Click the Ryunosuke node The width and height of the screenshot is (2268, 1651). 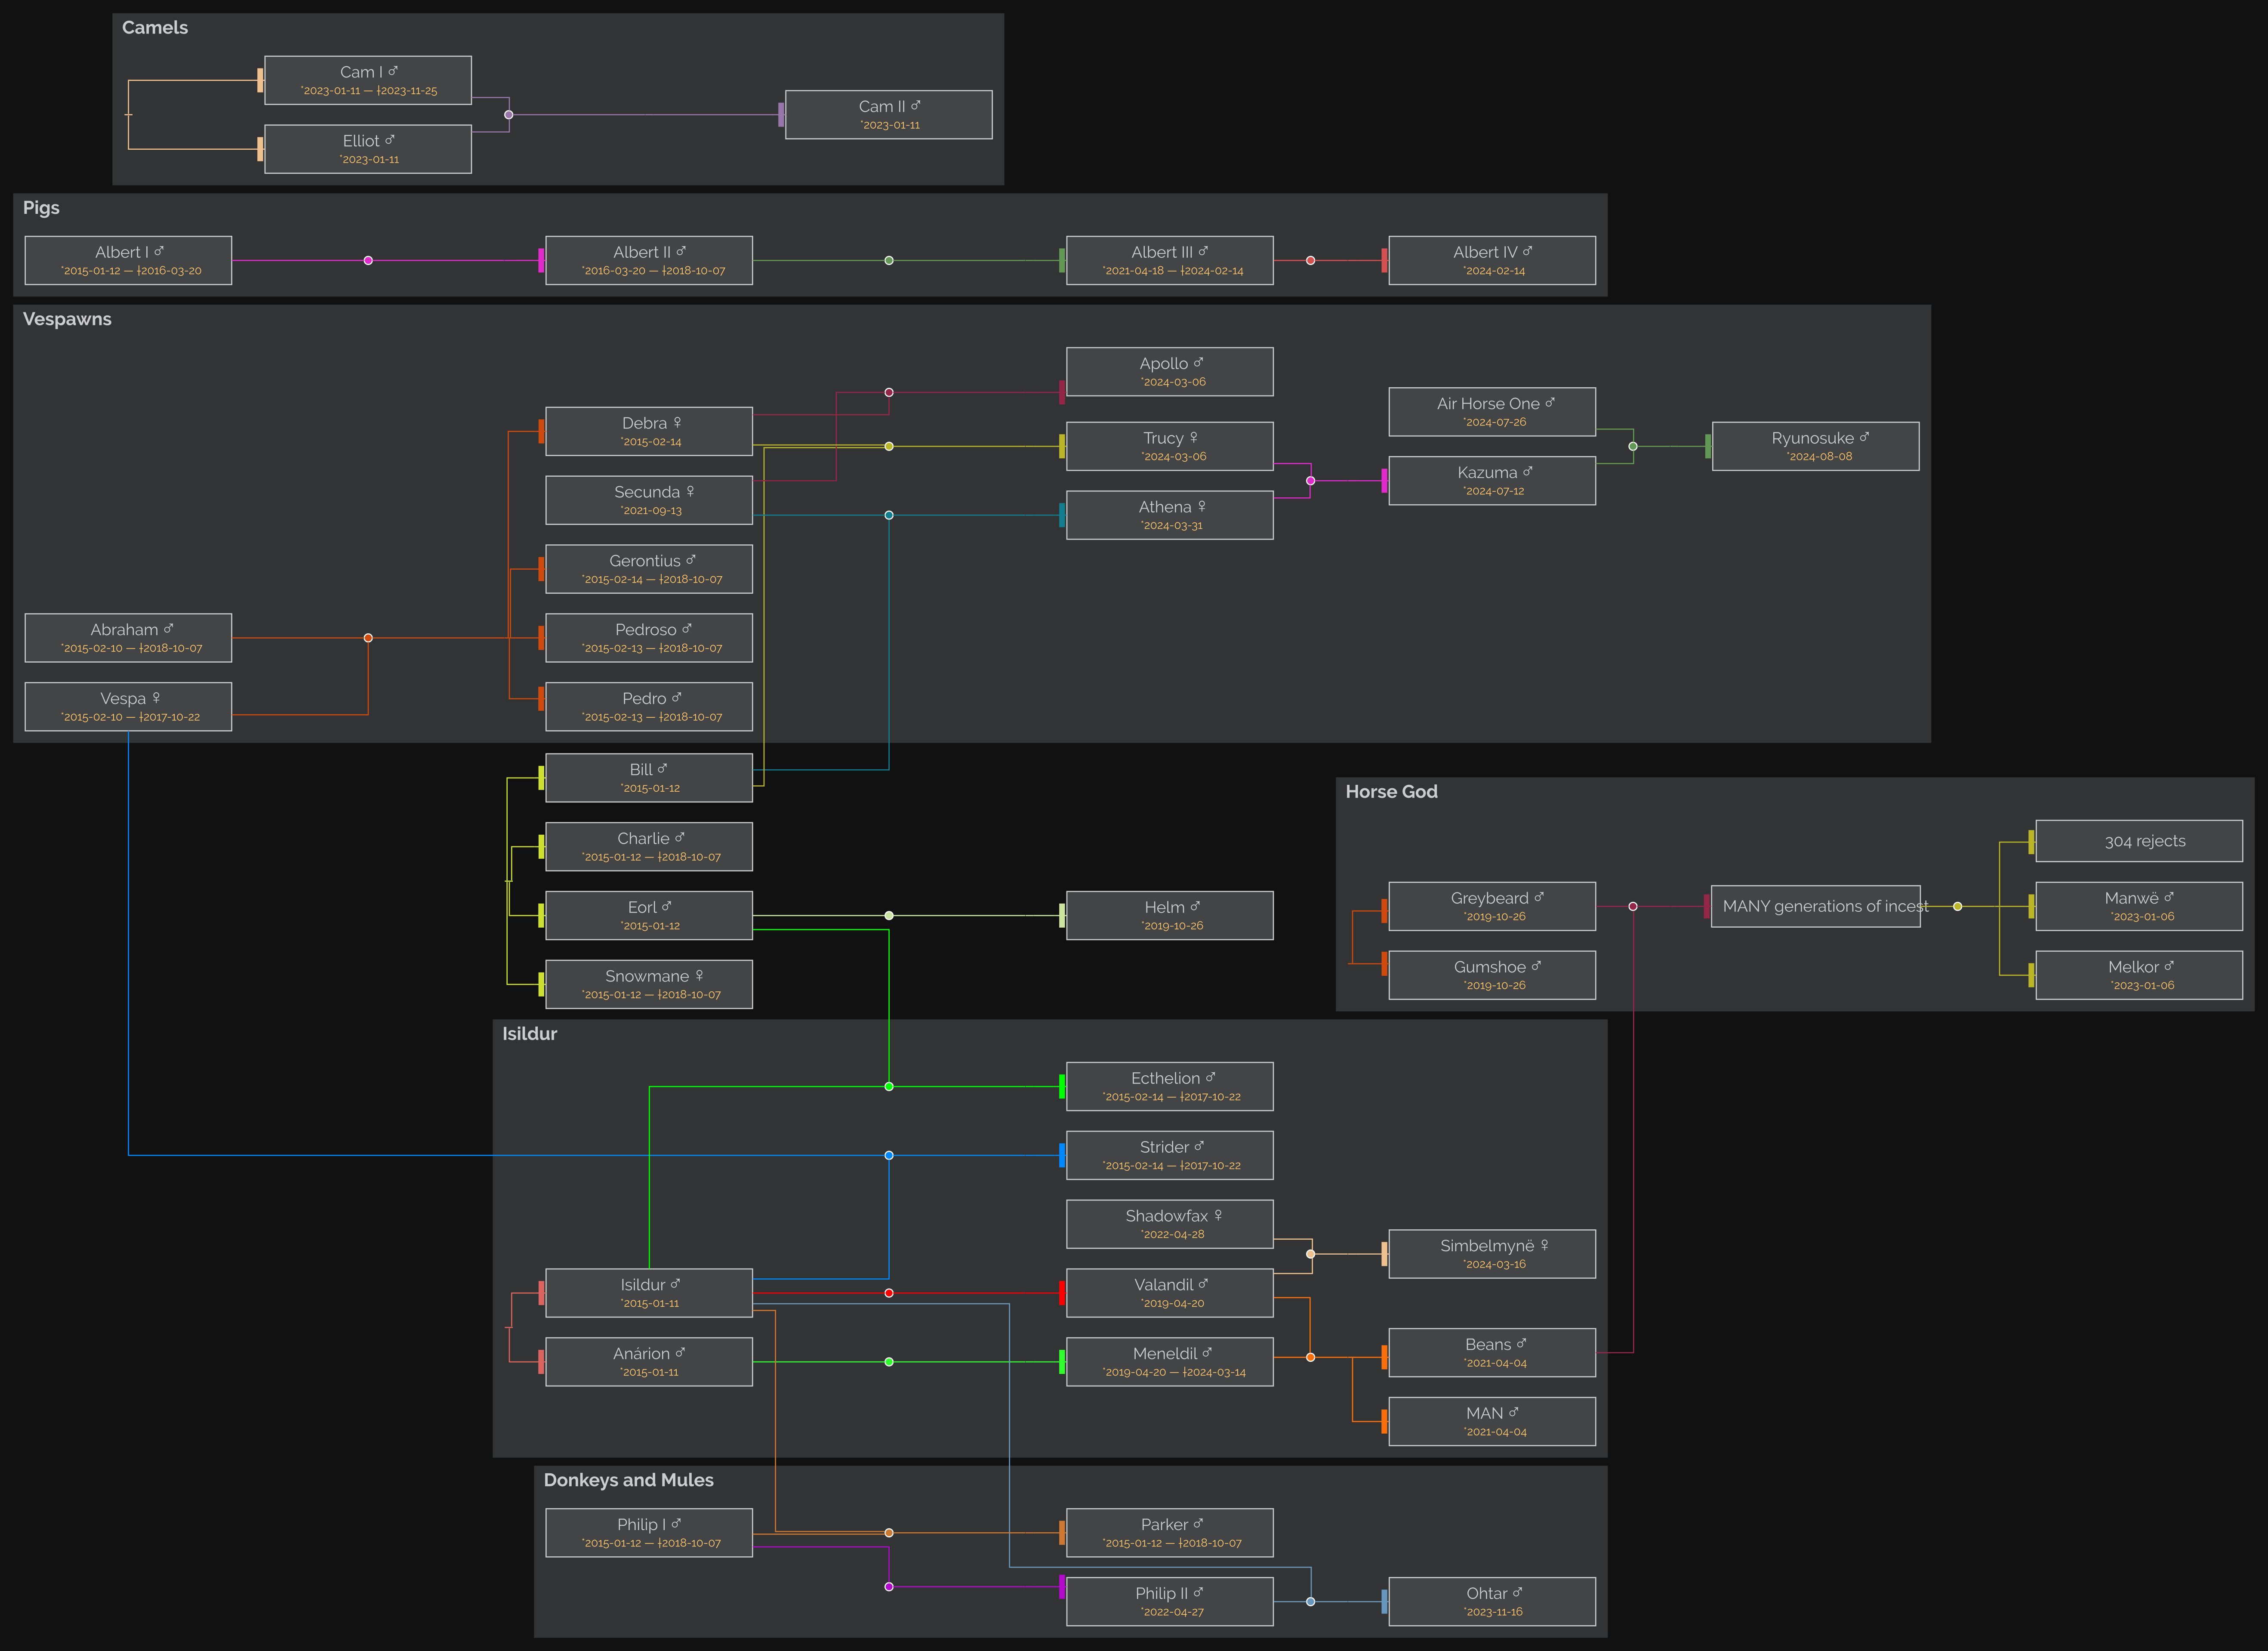(1815, 446)
